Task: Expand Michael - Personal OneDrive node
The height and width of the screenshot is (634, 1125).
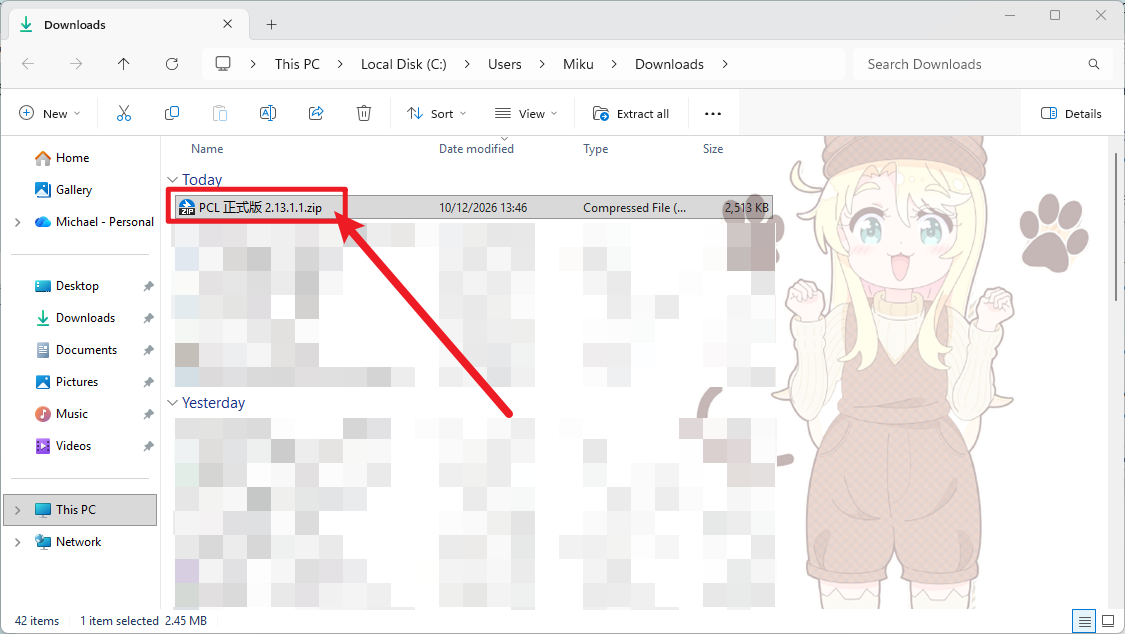Action: (x=17, y=222)
